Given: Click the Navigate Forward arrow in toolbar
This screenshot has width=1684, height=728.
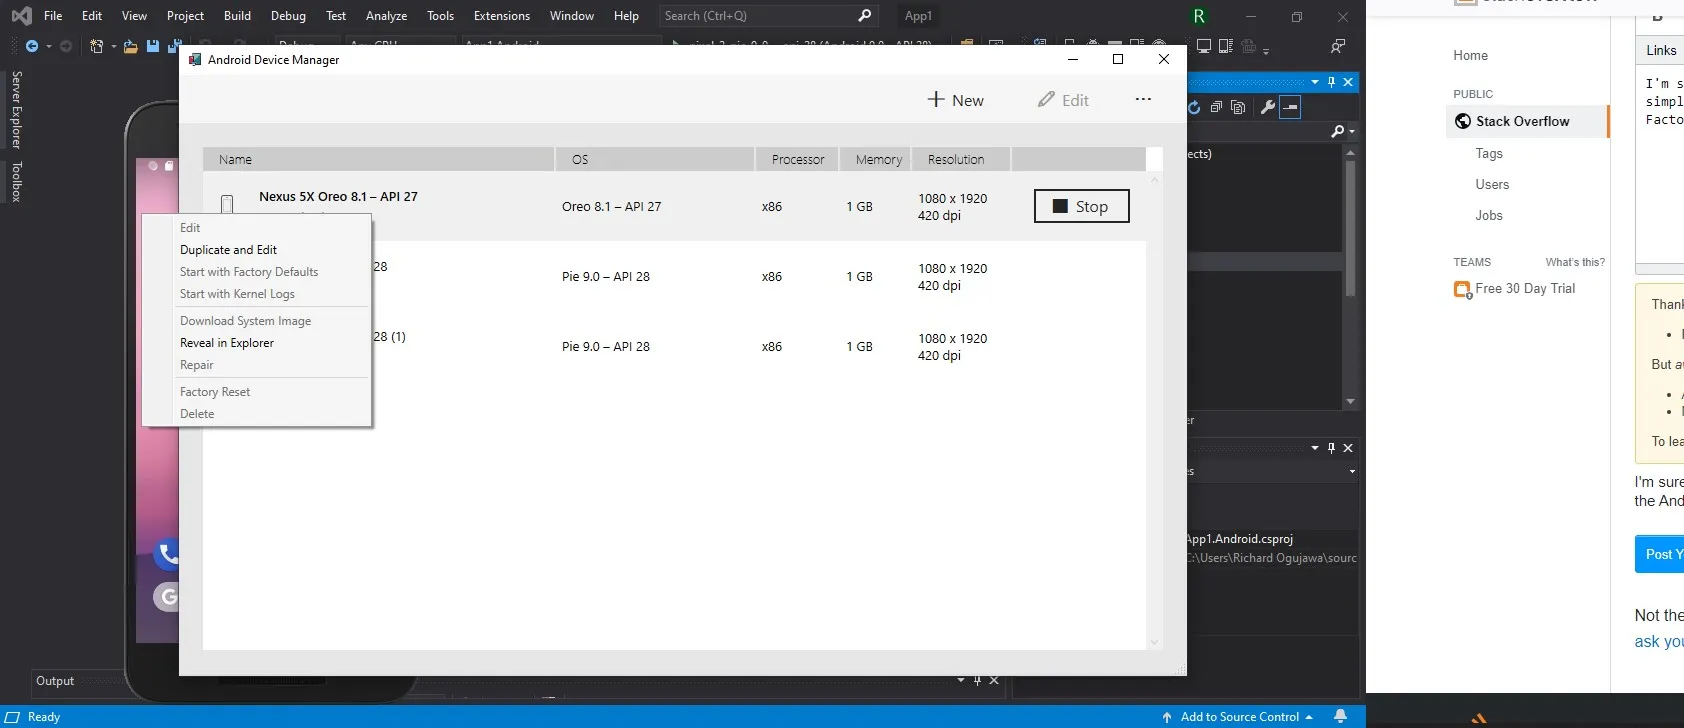Looking at the screenshot, I should [x=66, y=46].
